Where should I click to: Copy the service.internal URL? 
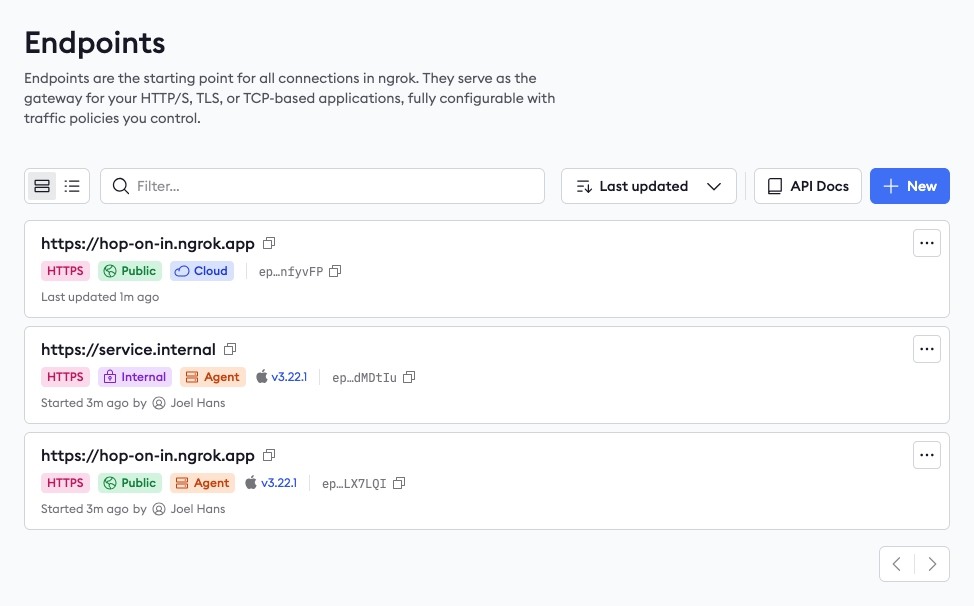click(230, 349)
